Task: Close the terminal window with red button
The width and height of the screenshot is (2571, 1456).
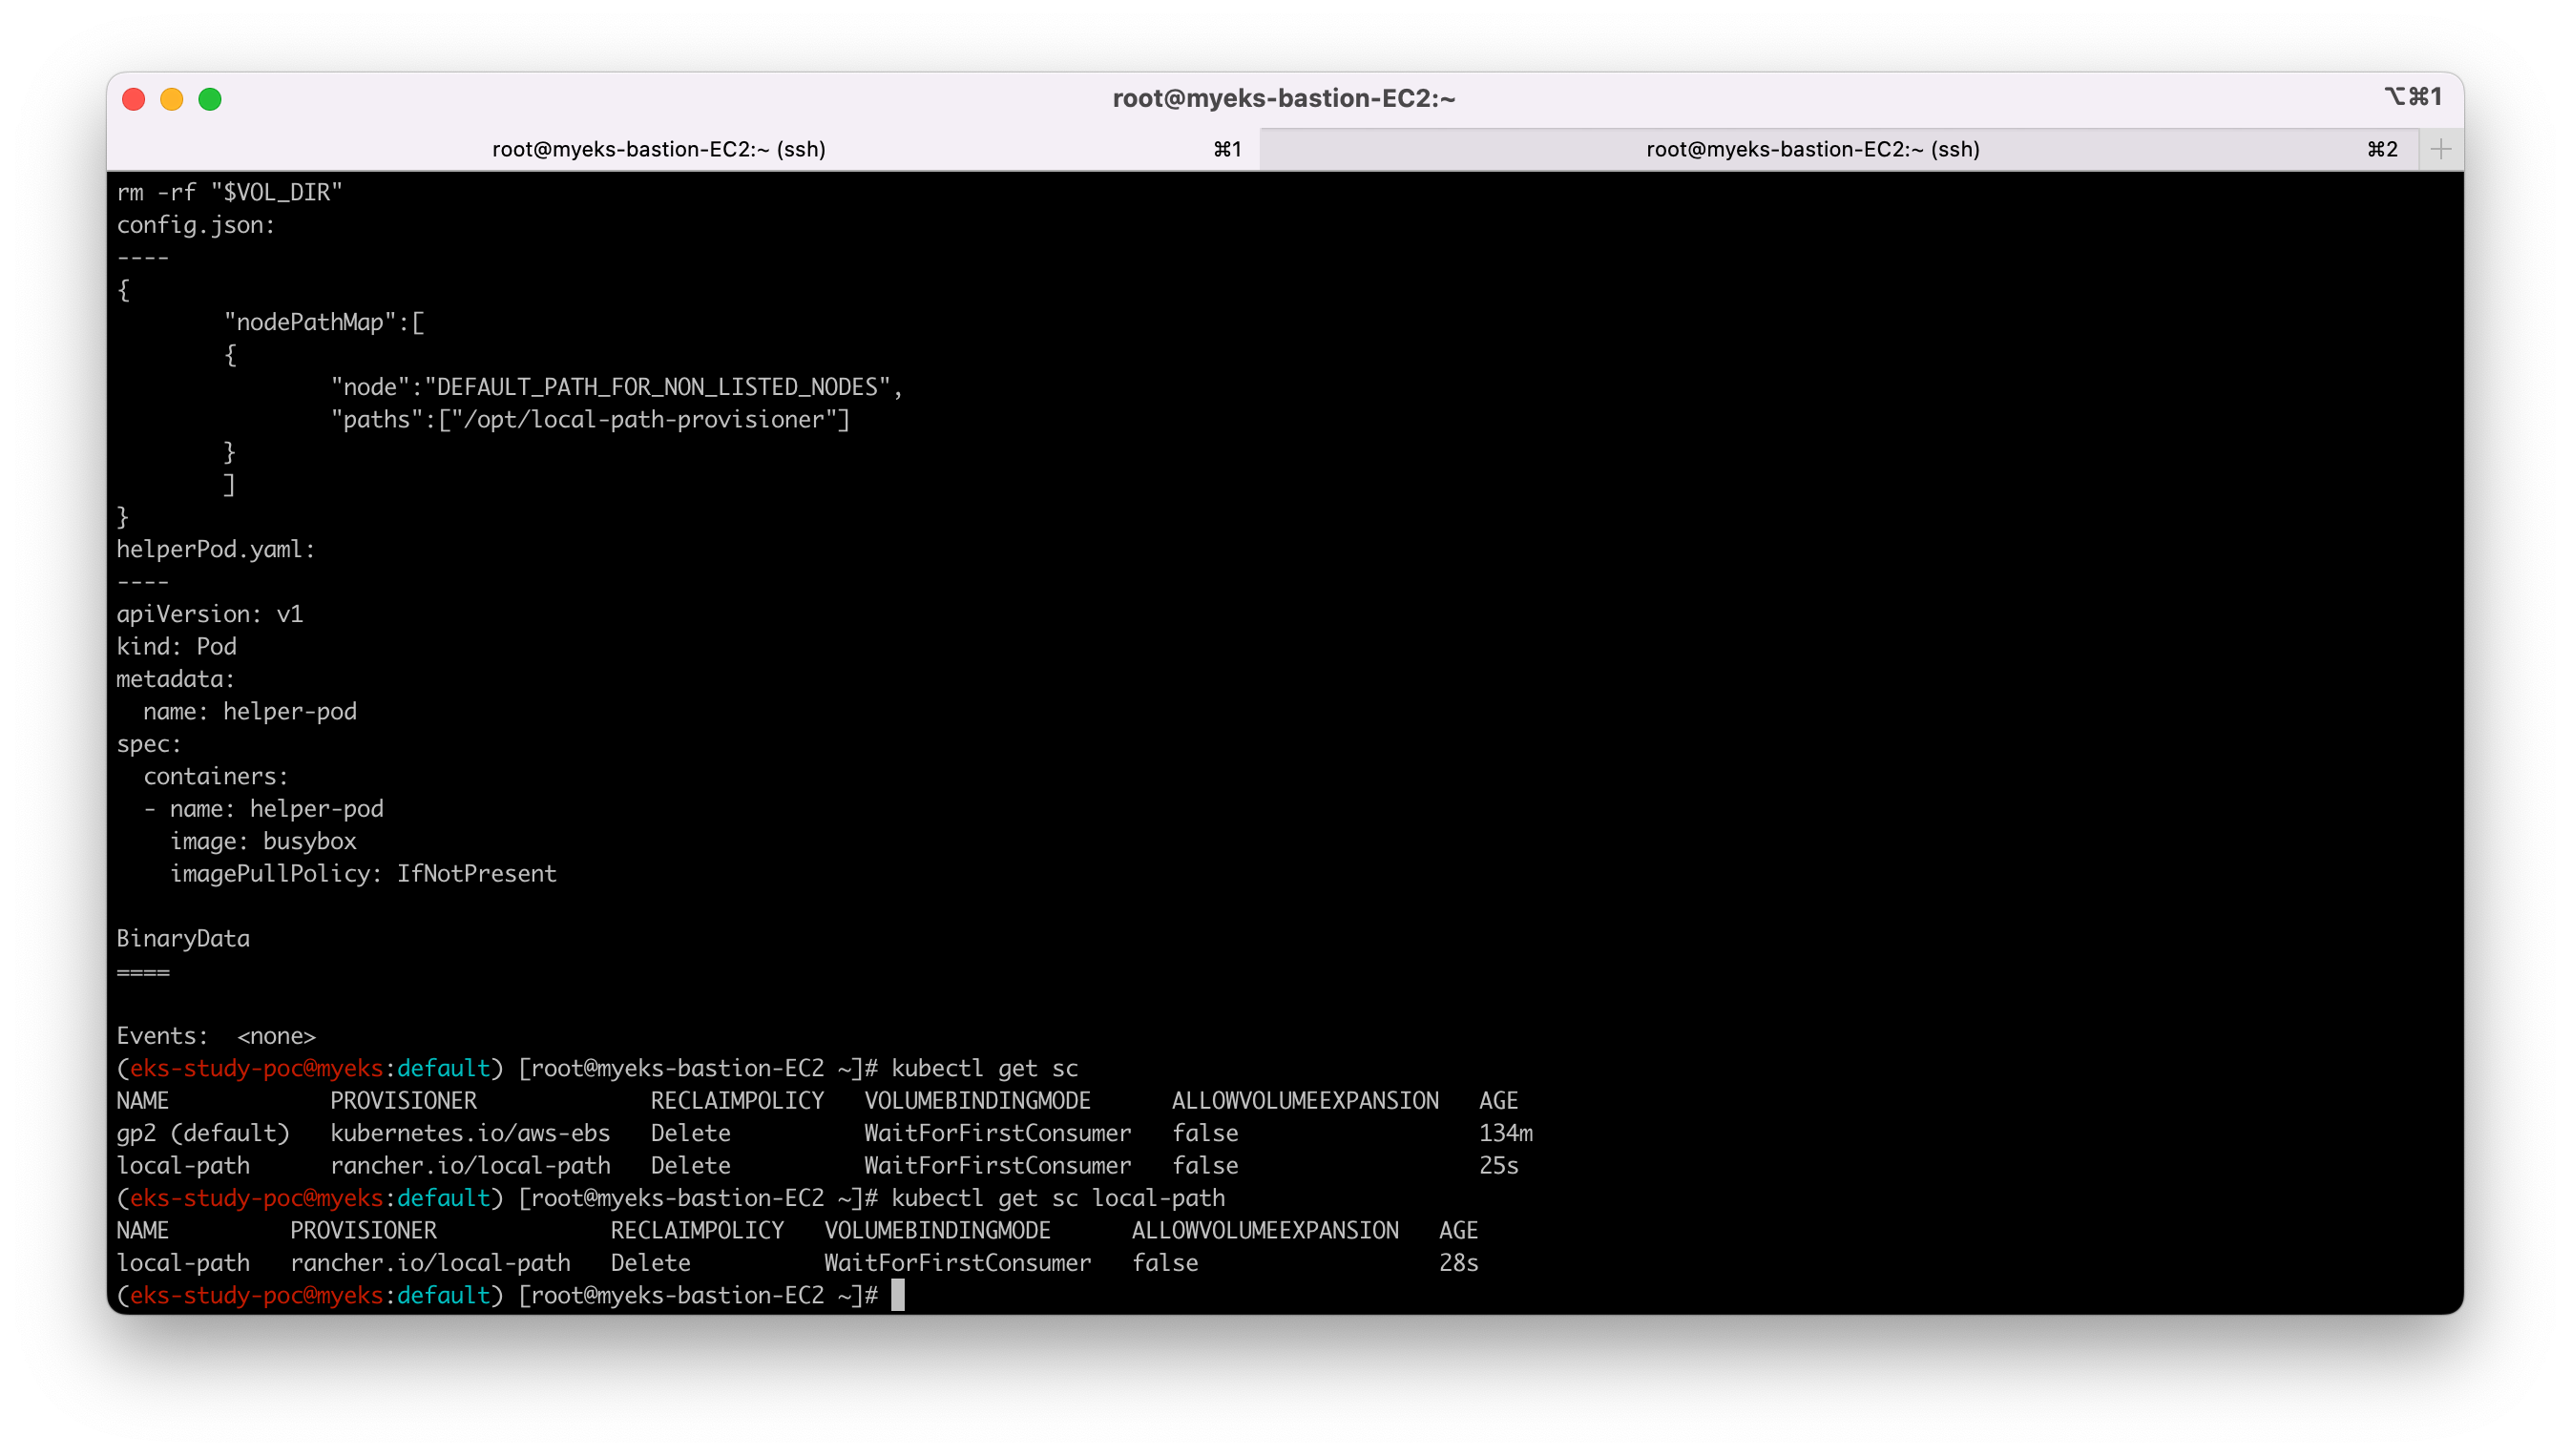Action: pos(133,99)
